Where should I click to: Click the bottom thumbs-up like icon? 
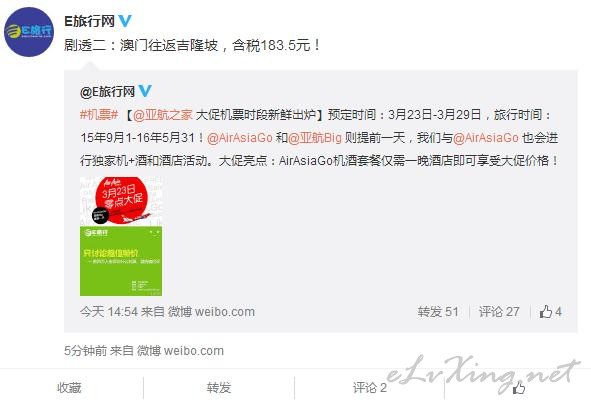coord(519,387)
